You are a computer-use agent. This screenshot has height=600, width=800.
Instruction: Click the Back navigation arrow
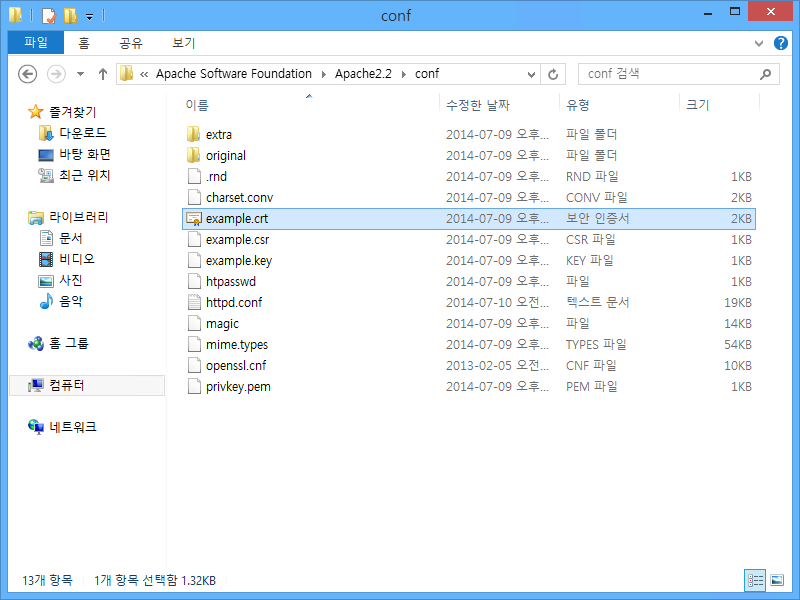point(28,74)
